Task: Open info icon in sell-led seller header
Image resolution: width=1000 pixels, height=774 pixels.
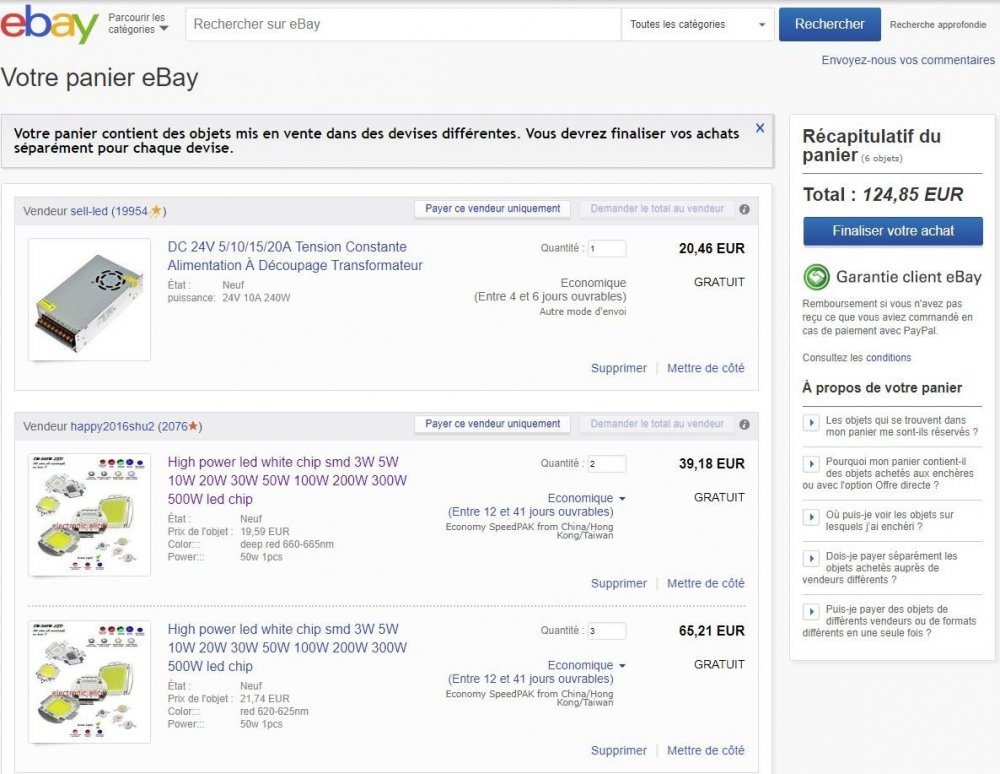Action: 744,209
